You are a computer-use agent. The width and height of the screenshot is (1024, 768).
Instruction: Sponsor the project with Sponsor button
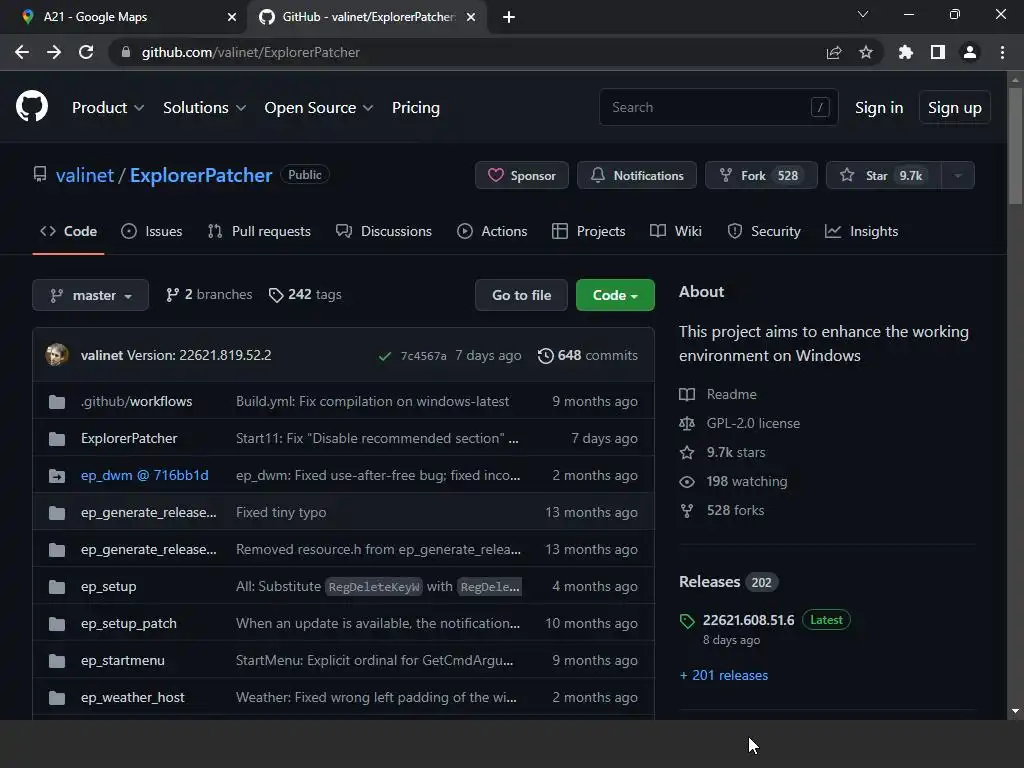[522, 175]
